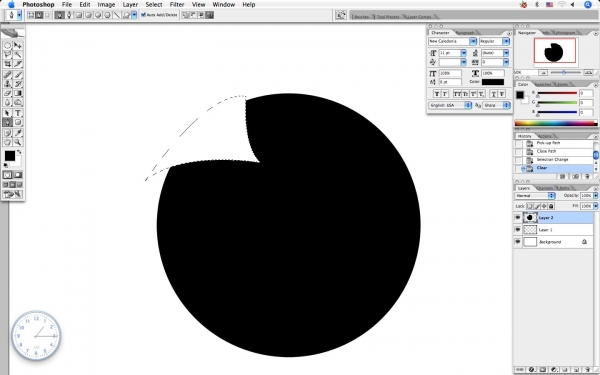This screenshot has height=375, width=600.
Task: Select the Zoom tool
Action: (18, 142)
